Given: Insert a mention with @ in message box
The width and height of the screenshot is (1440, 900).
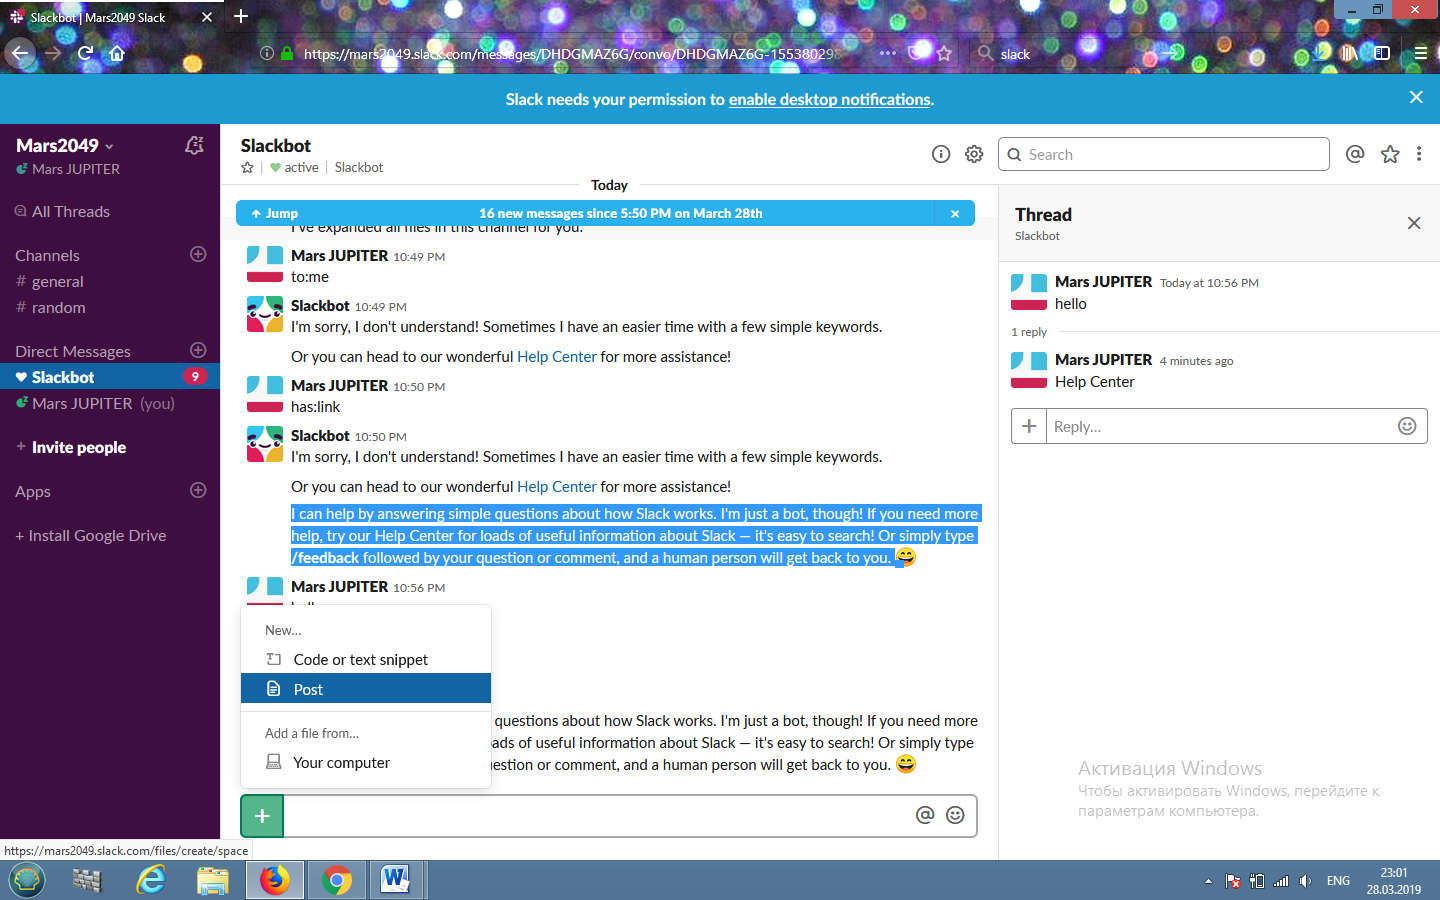Looking at the screenshot, I should pos(925,815).
